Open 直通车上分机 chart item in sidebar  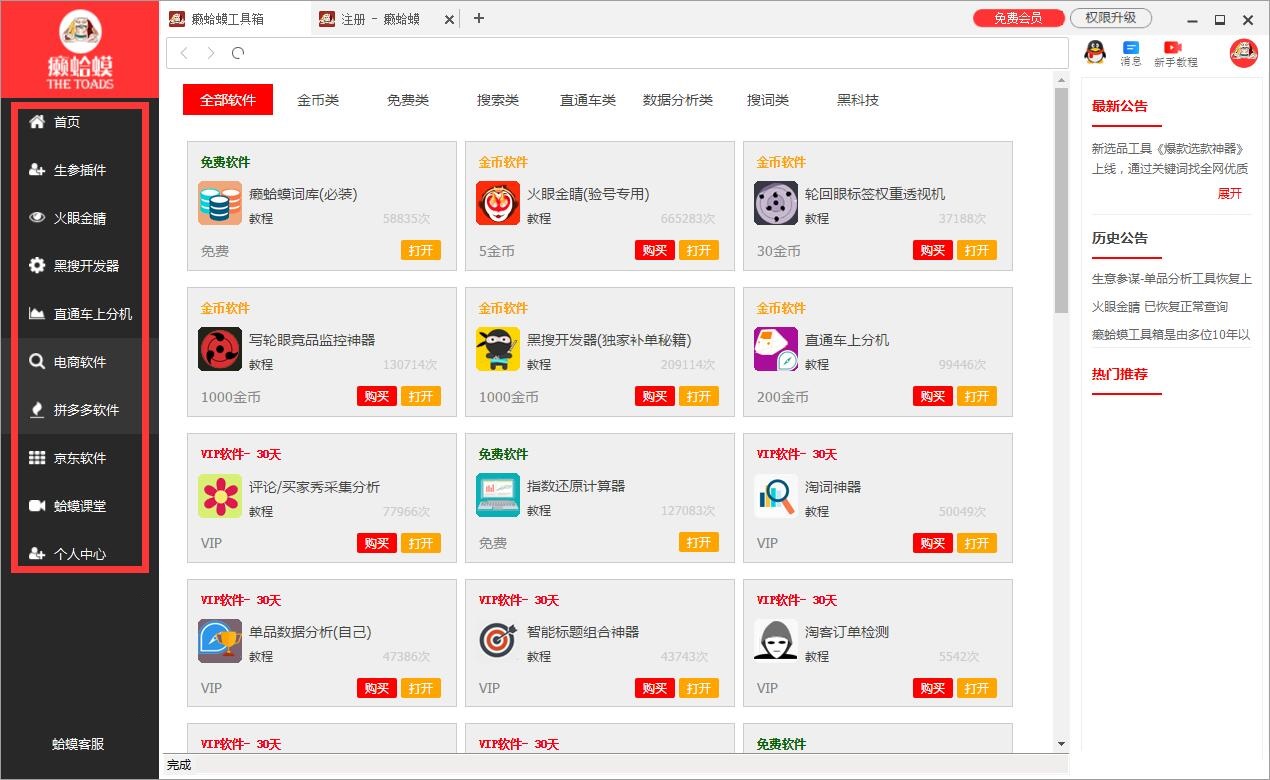pyautogui.click(x=80, y=314)
